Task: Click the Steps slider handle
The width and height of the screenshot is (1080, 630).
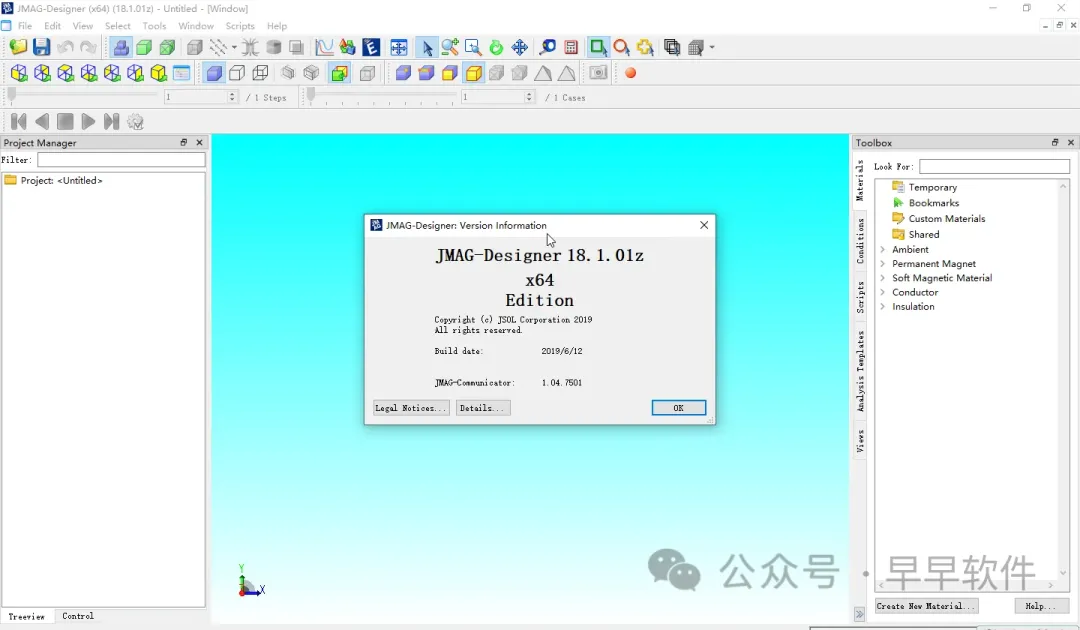Action: tap(12, 96)
